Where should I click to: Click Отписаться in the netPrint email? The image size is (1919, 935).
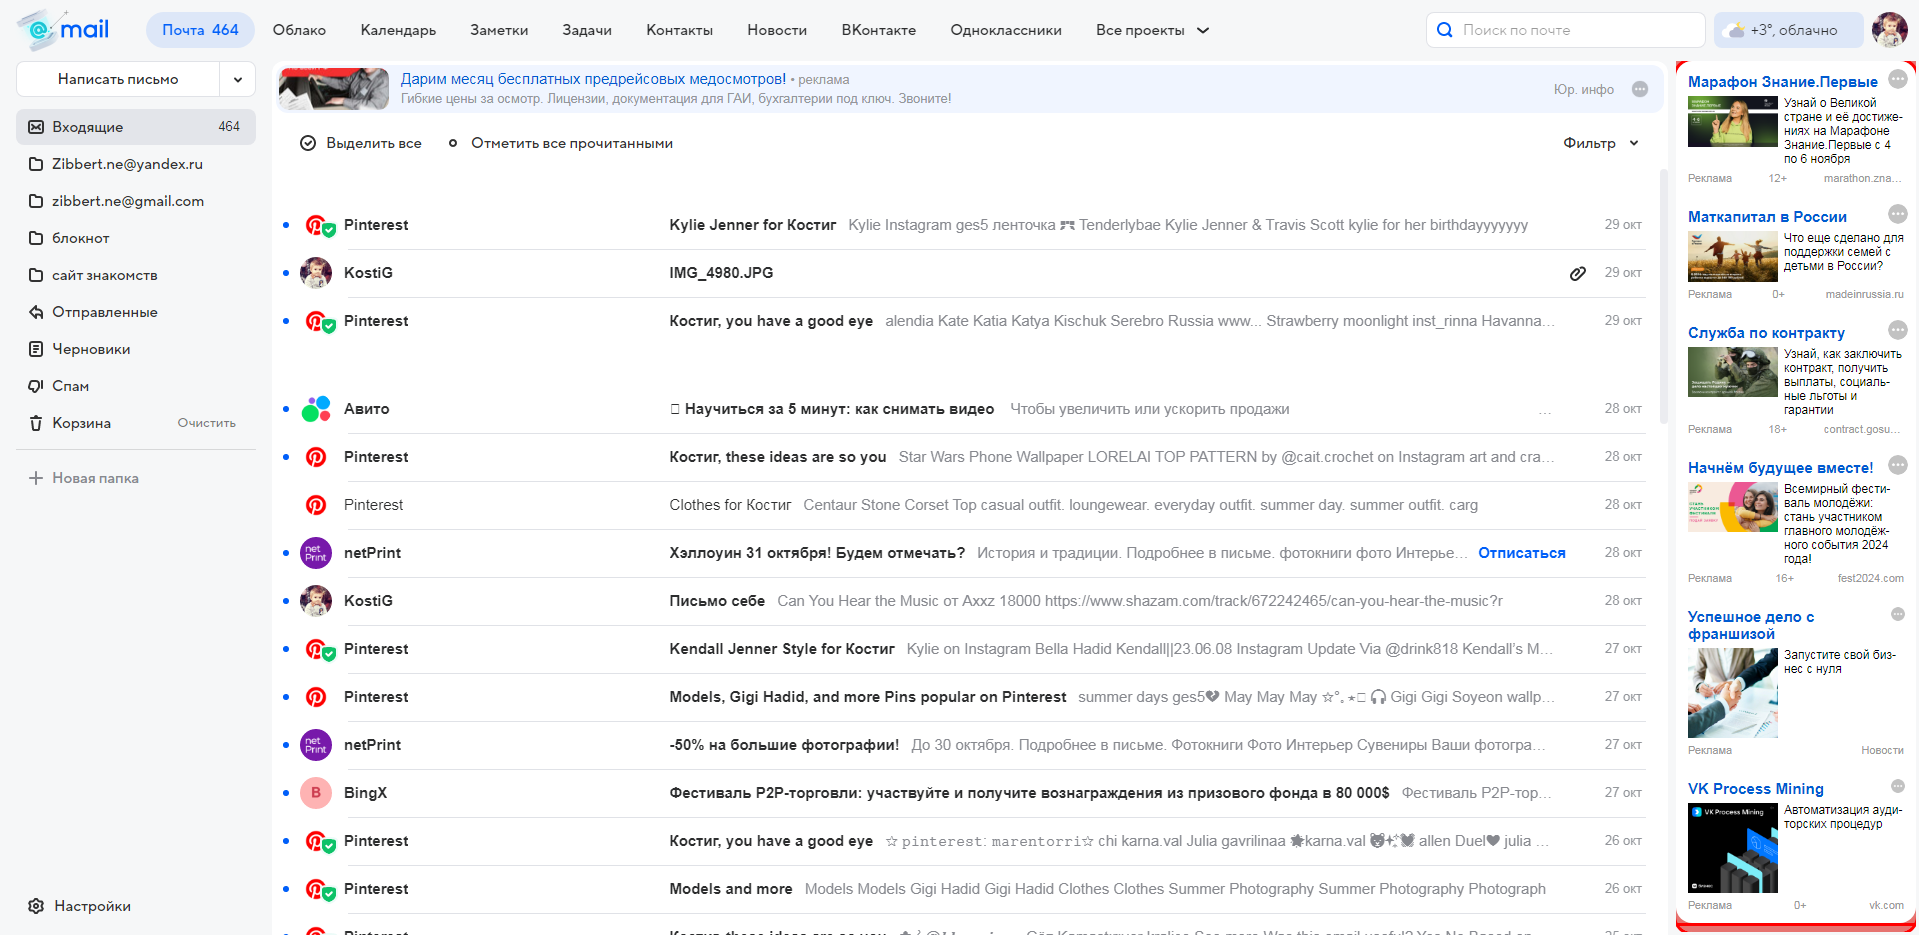point(1520,552)
